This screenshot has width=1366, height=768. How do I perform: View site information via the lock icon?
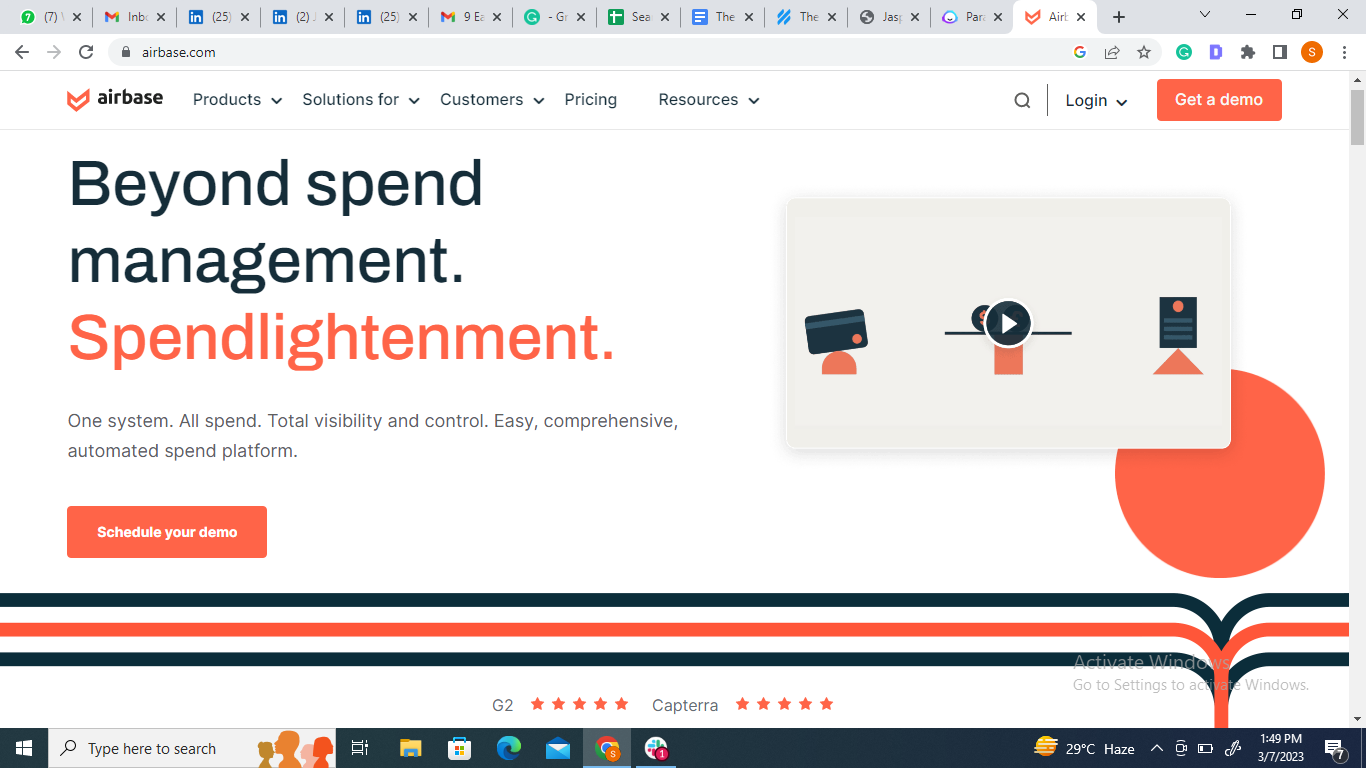(x=125, y=52)
